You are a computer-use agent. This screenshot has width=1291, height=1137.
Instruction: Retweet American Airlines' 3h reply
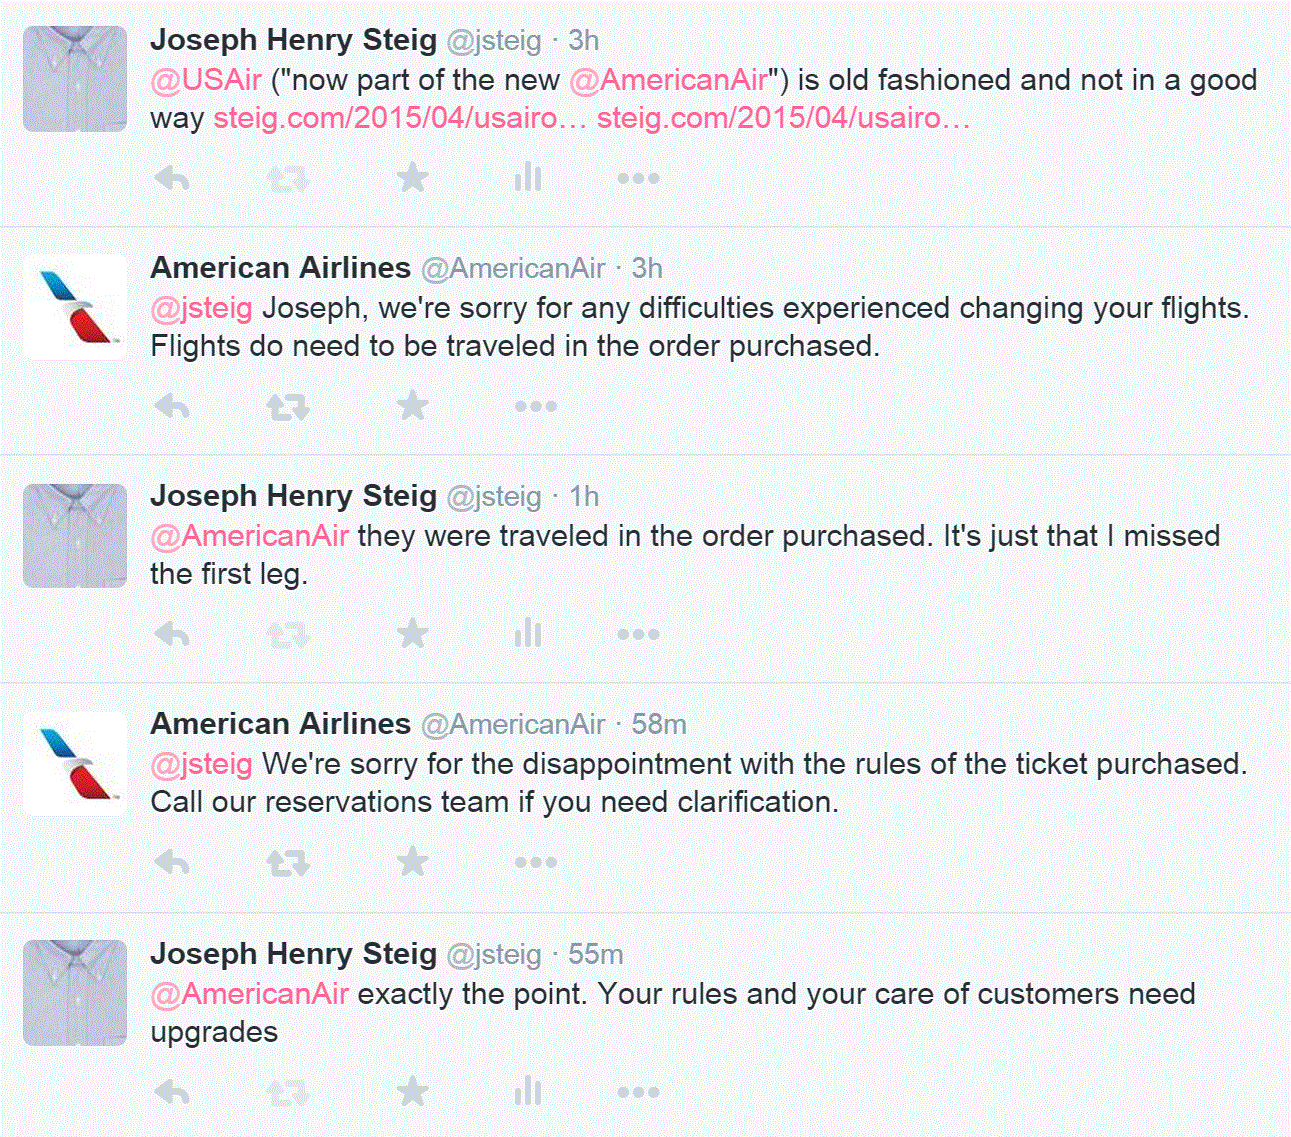click(x=288, y=407)
